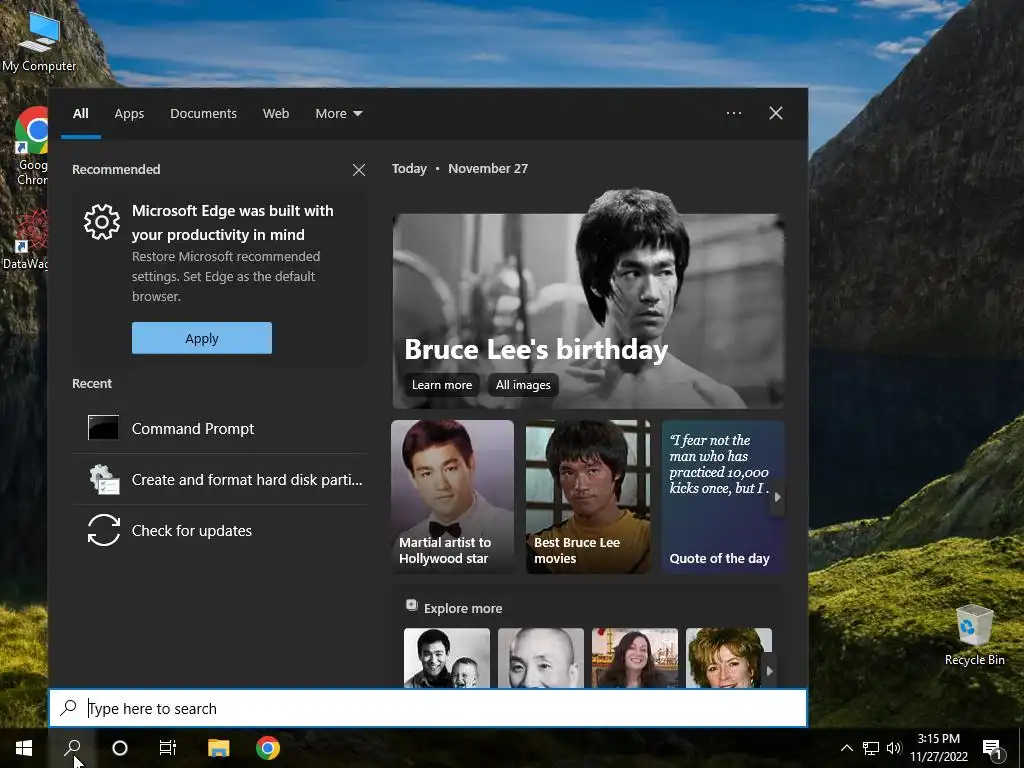Open the taskbar clock showing 3:15 PM
Viewport: 1024px width, 768px height.
[x=938, y=748]
